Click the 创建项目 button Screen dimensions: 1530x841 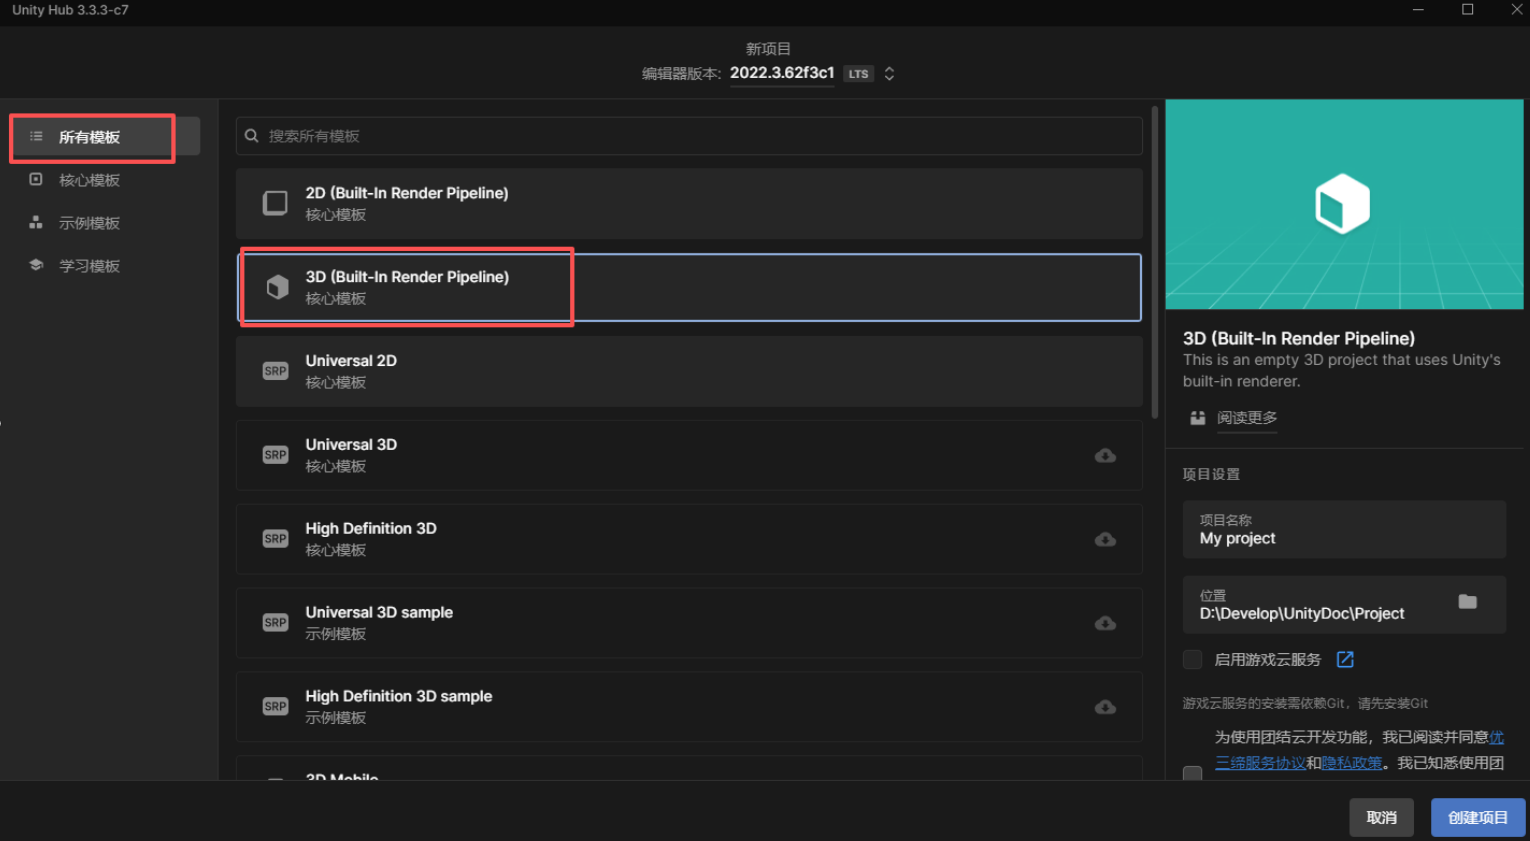point(1477,818)
